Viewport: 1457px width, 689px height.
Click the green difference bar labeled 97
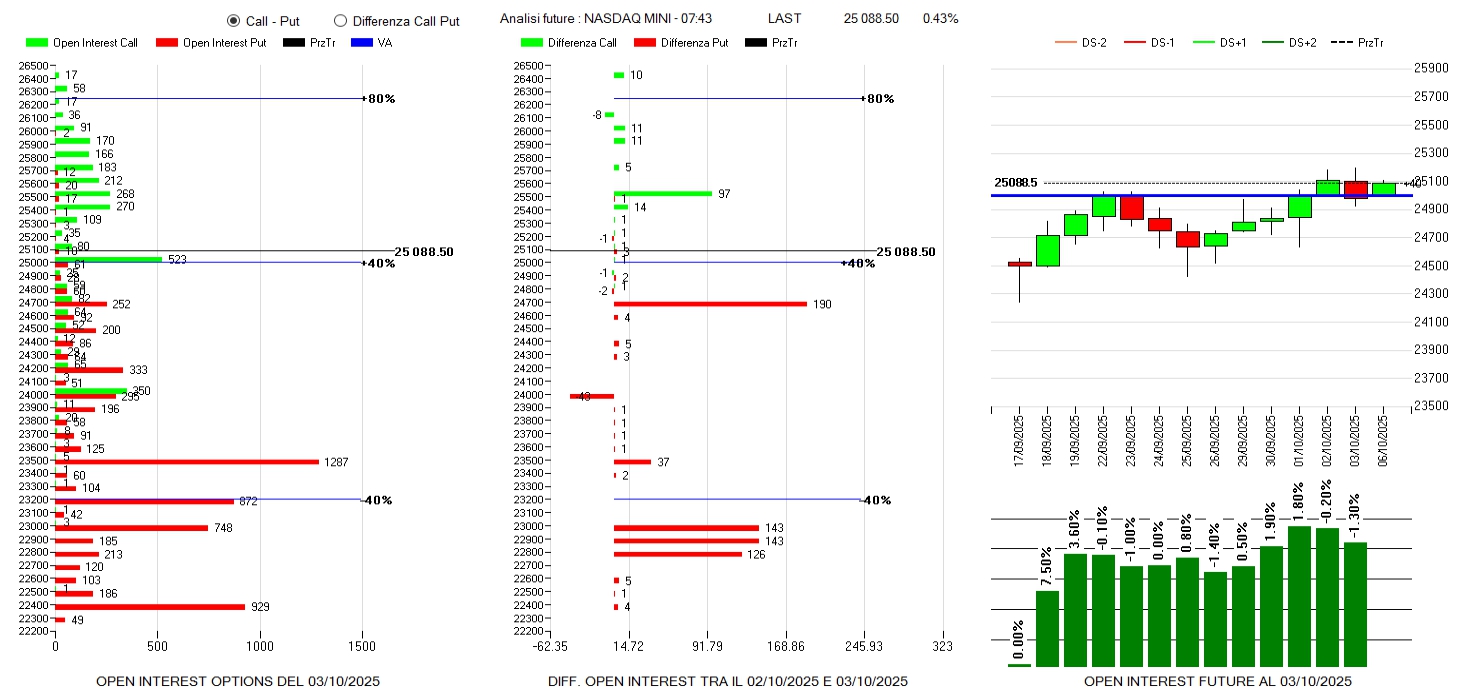tap(662, 193)
